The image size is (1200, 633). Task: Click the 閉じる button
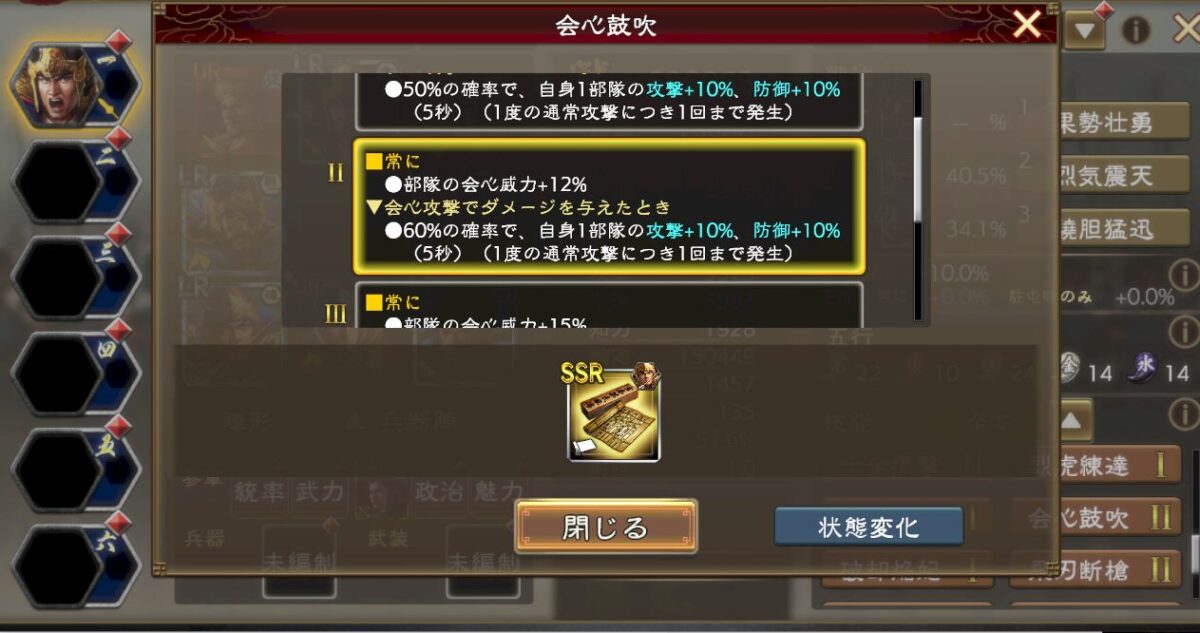coord(606,526)
